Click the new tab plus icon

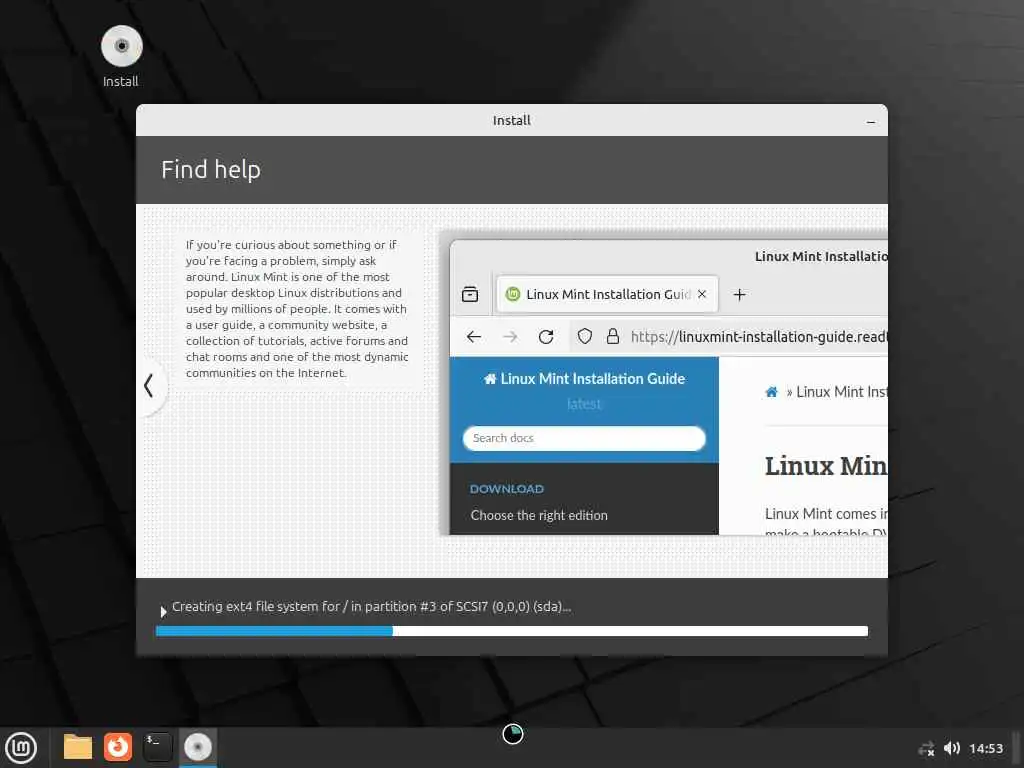tap(739, 295)
